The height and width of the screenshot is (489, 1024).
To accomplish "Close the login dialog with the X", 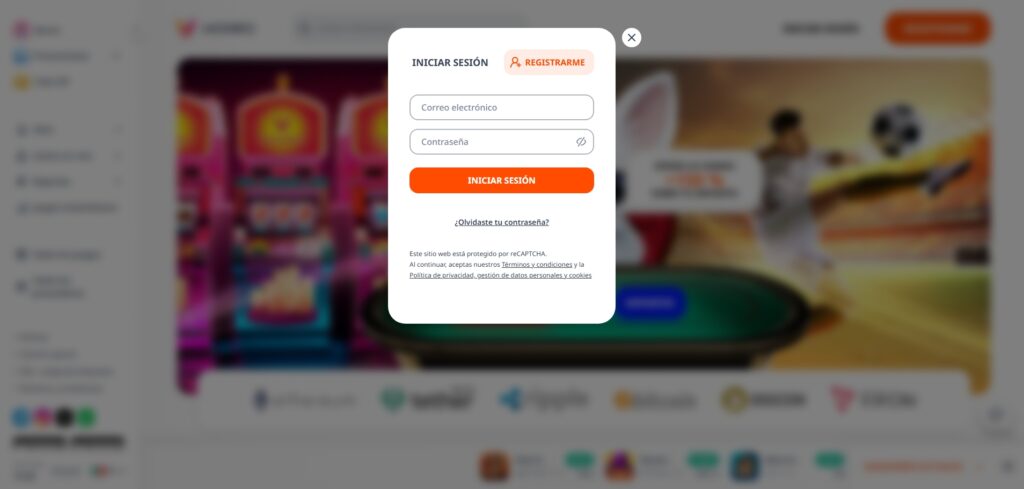I will (x=631, y=38).
